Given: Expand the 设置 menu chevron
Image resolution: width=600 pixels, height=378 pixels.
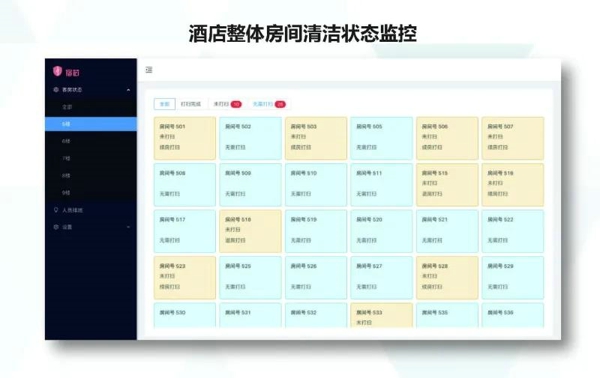Looking at the screenshot, I should (x=128, y=227).
